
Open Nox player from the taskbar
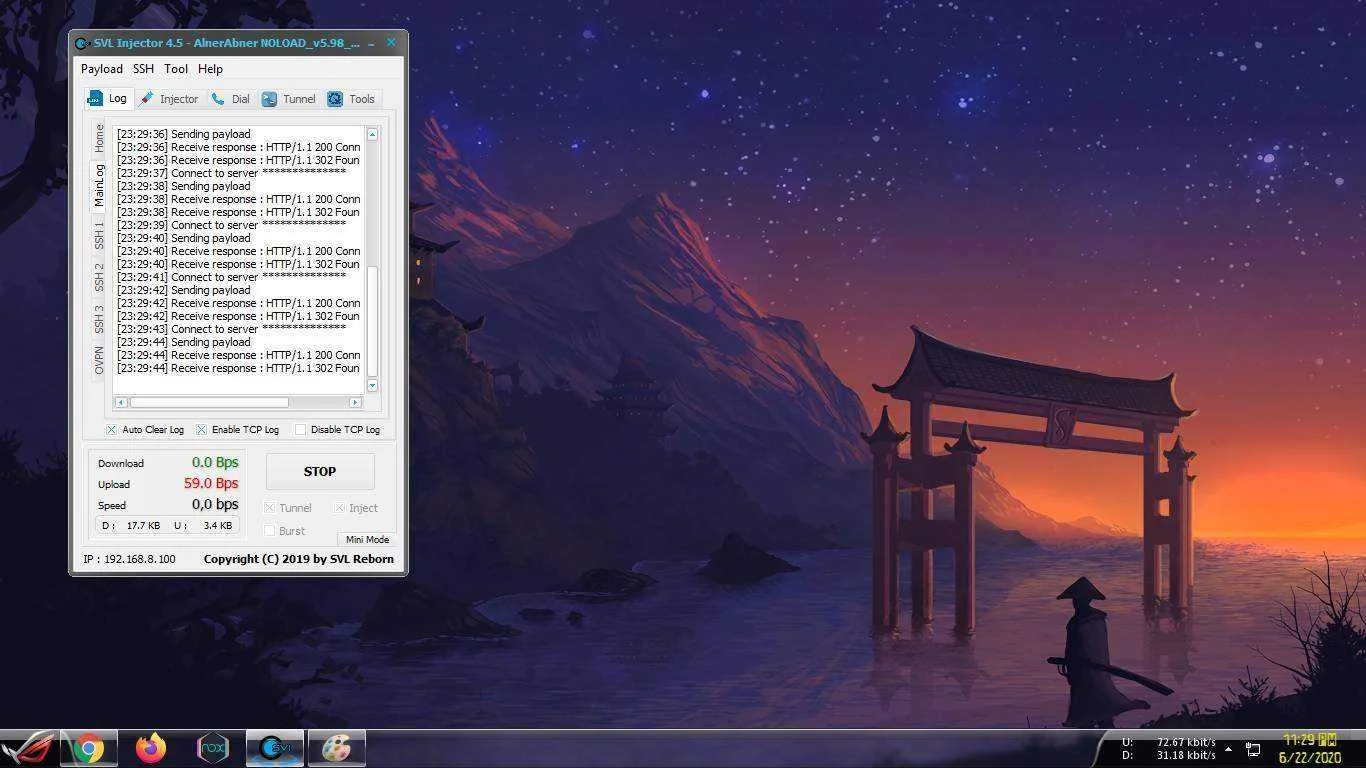pyautogui.click(x=213, y=748)
